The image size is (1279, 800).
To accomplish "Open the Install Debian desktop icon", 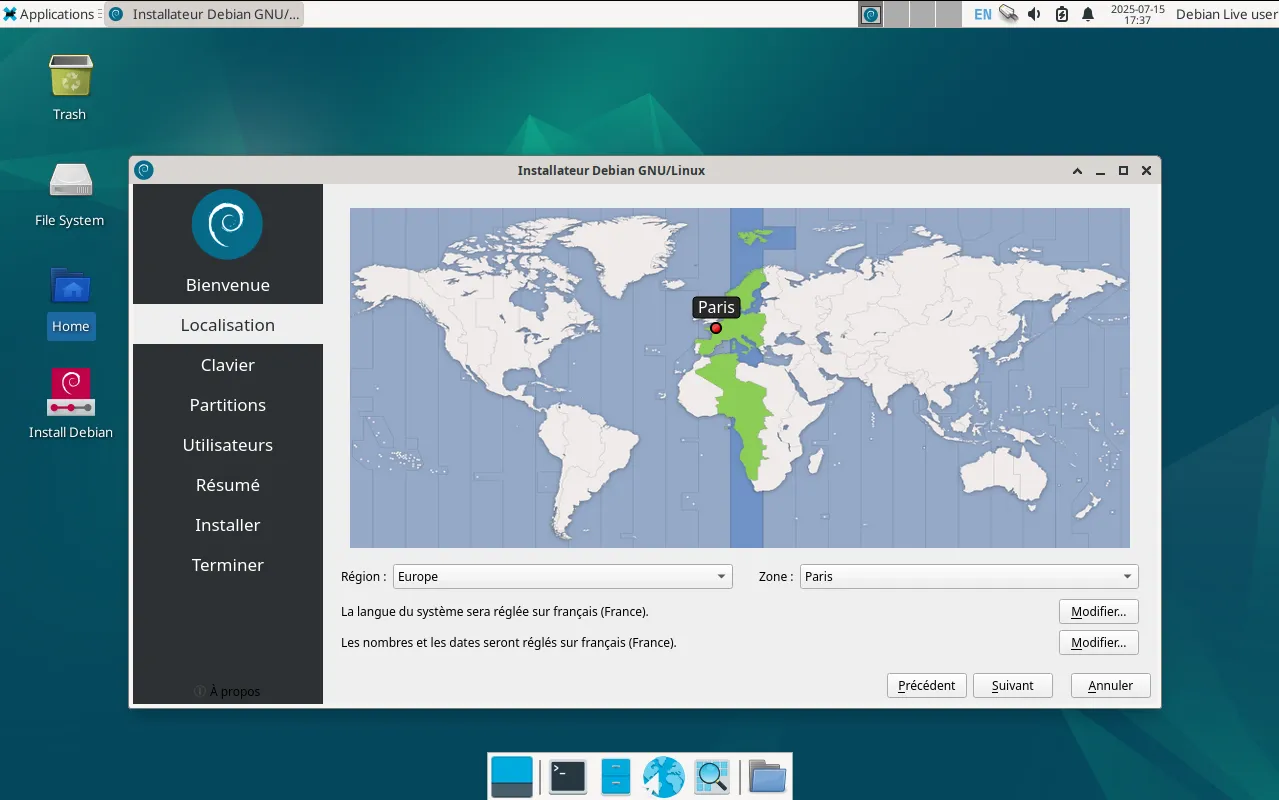I will [x=70, y=392].
